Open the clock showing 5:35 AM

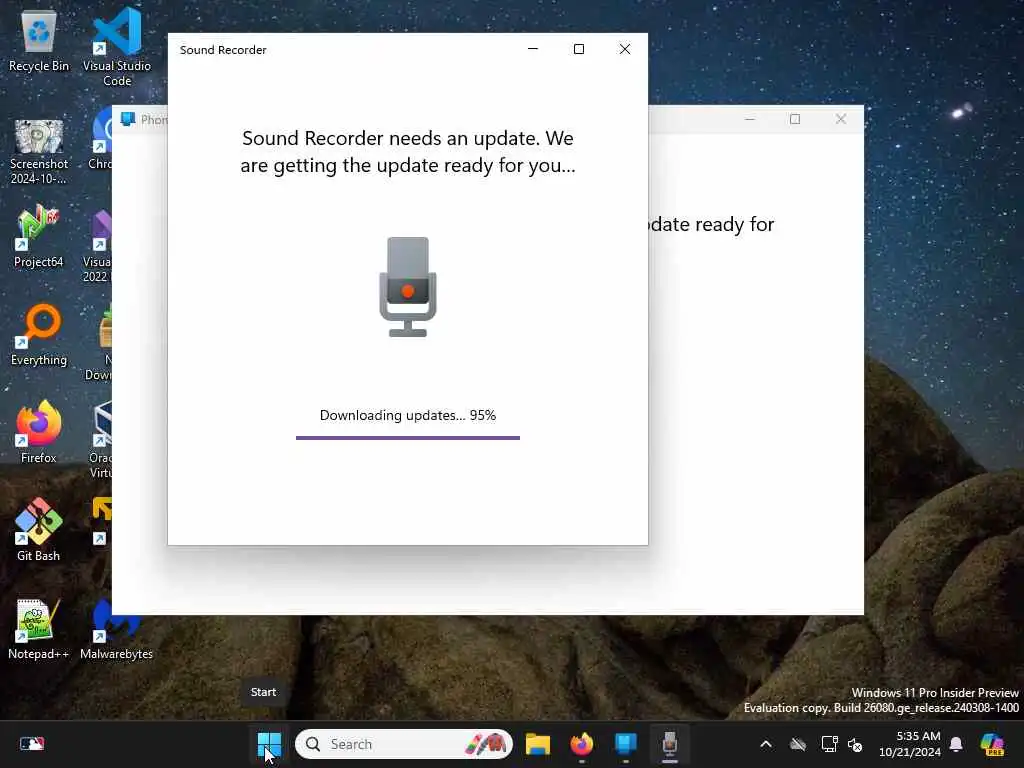910,744
